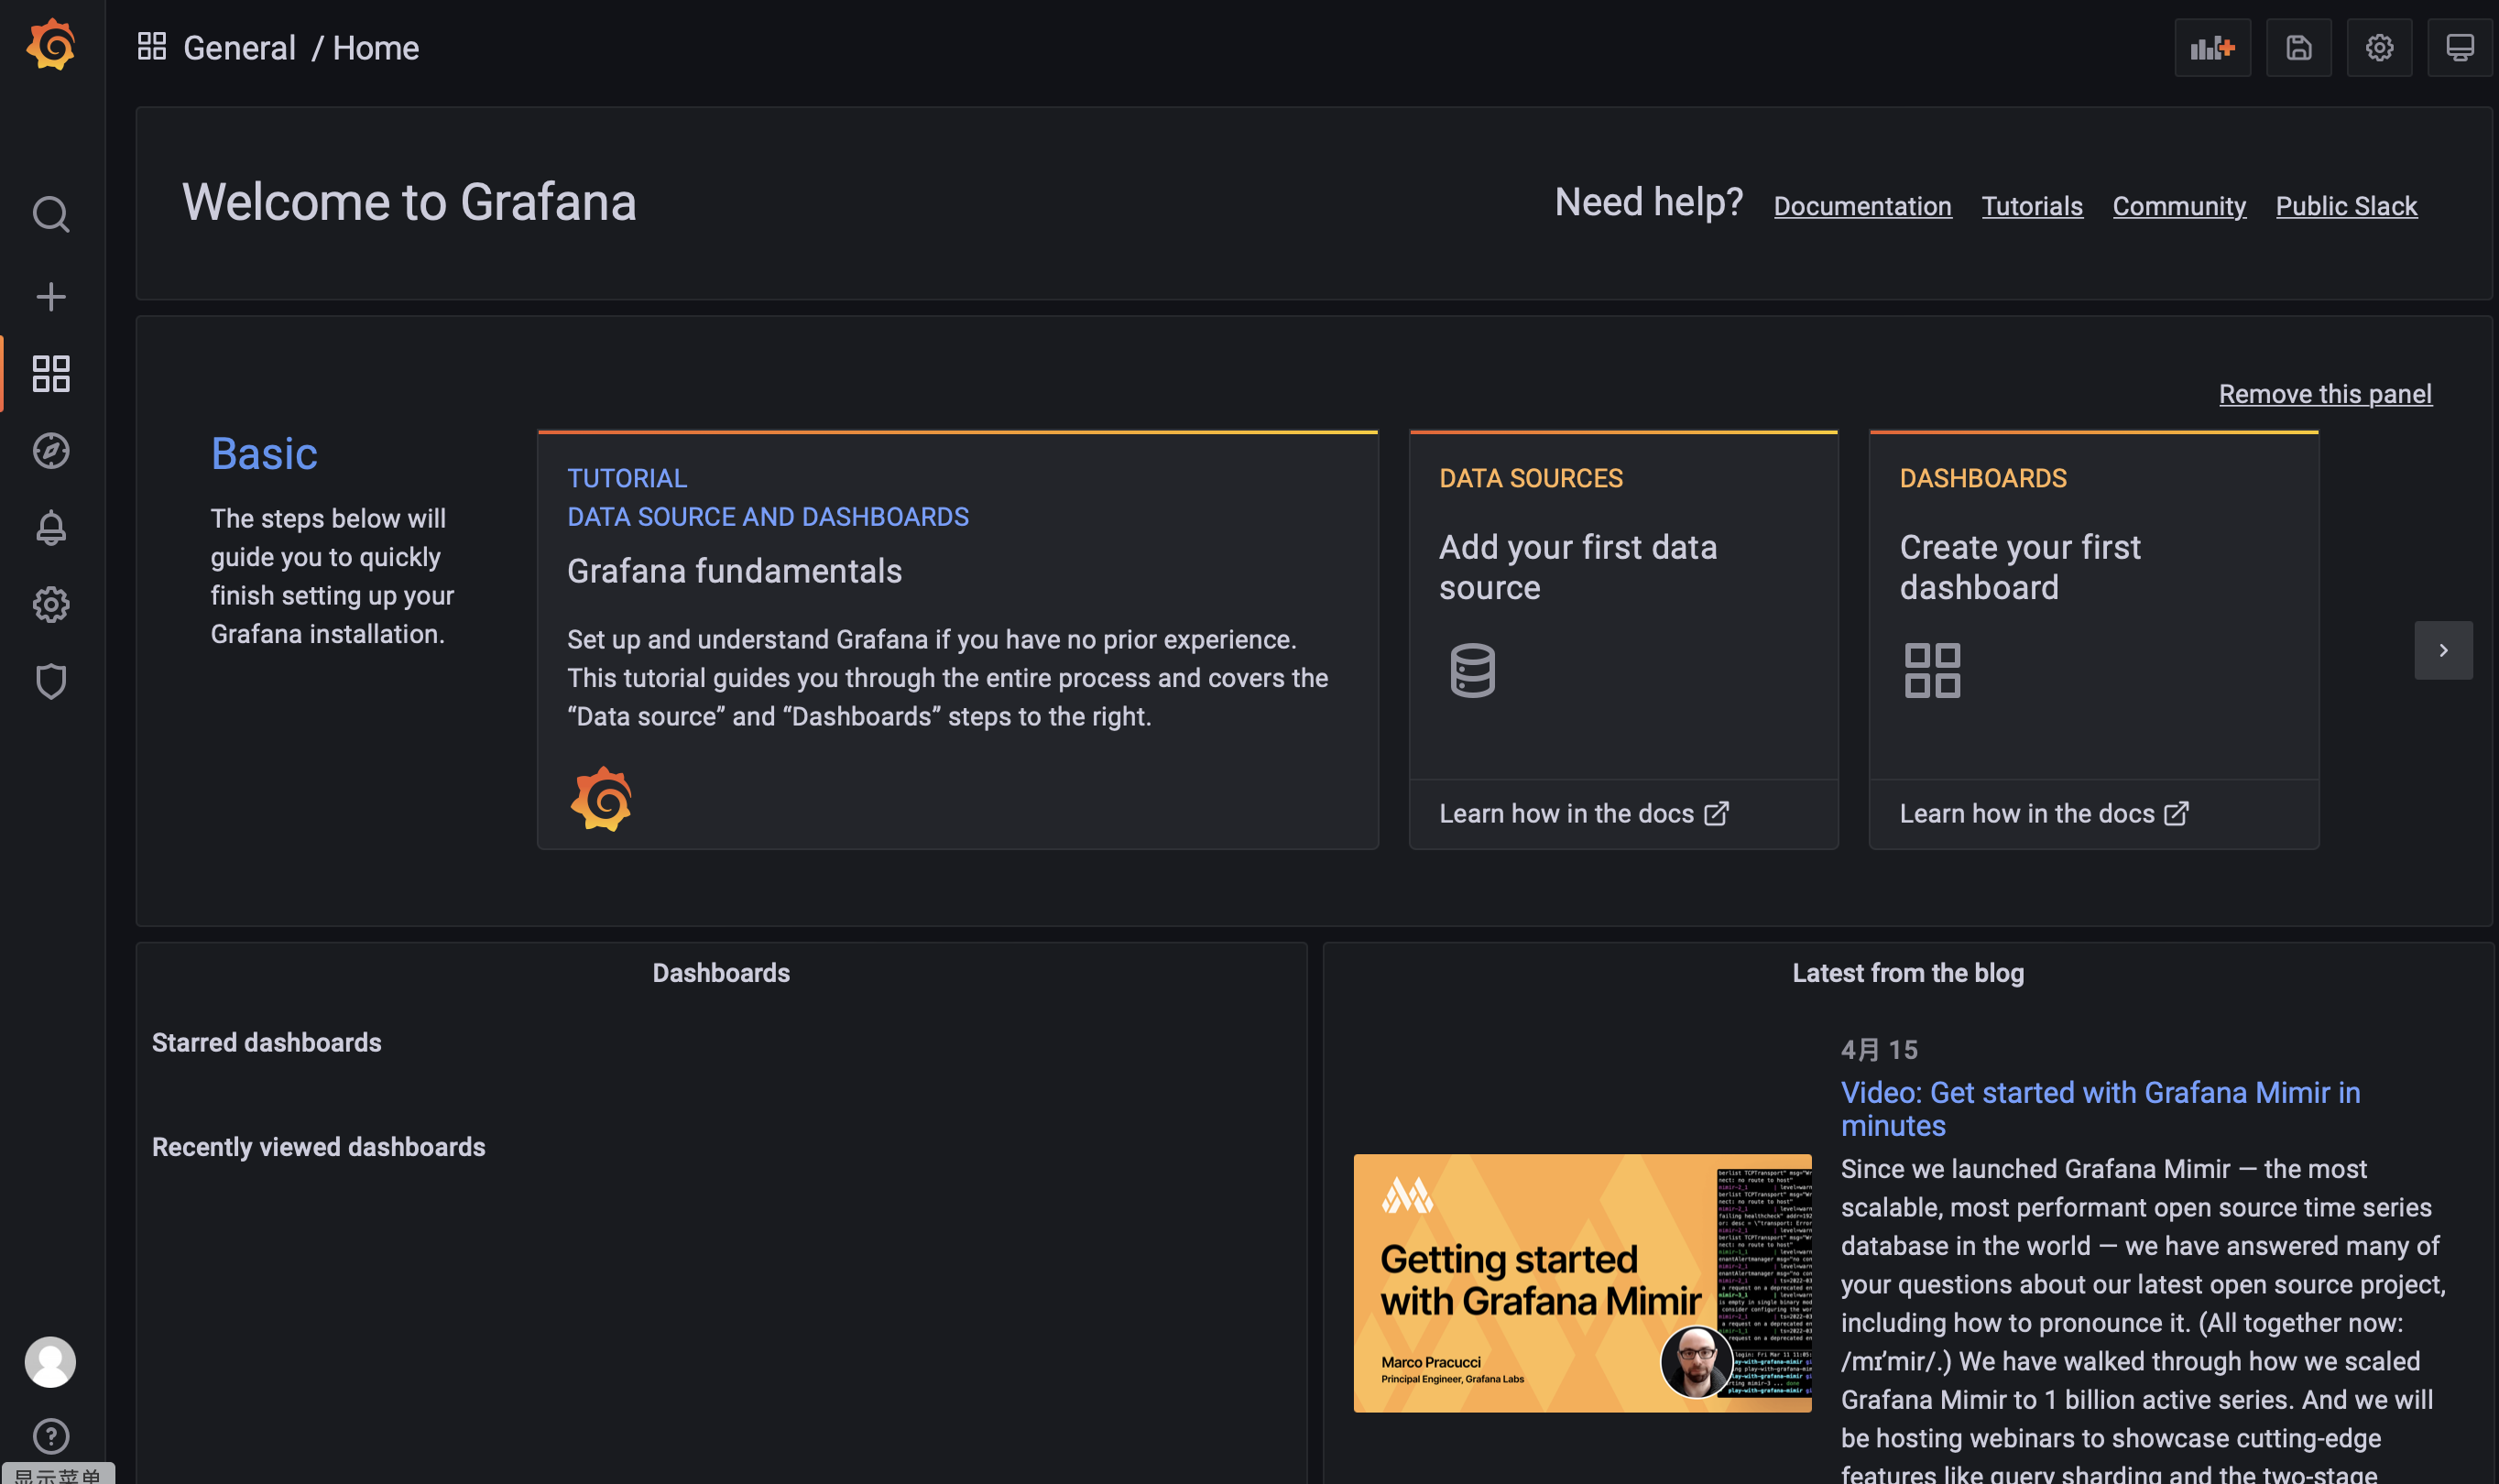Open the Search dashboards icon
2499x1484 pixels.
click(x=51, y=214)
